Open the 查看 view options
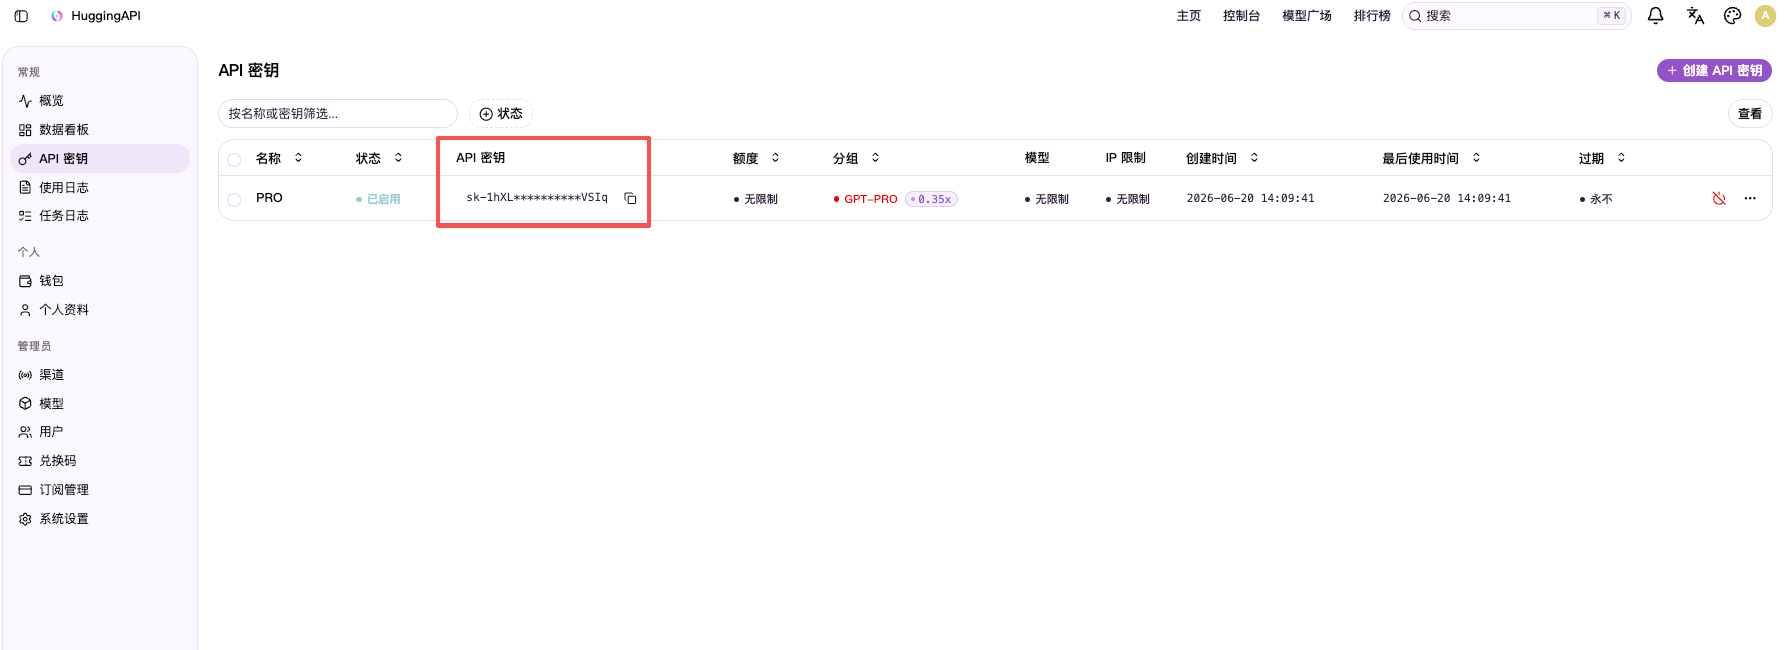This screenshot has height=650, width=1785. point(1750,114)
